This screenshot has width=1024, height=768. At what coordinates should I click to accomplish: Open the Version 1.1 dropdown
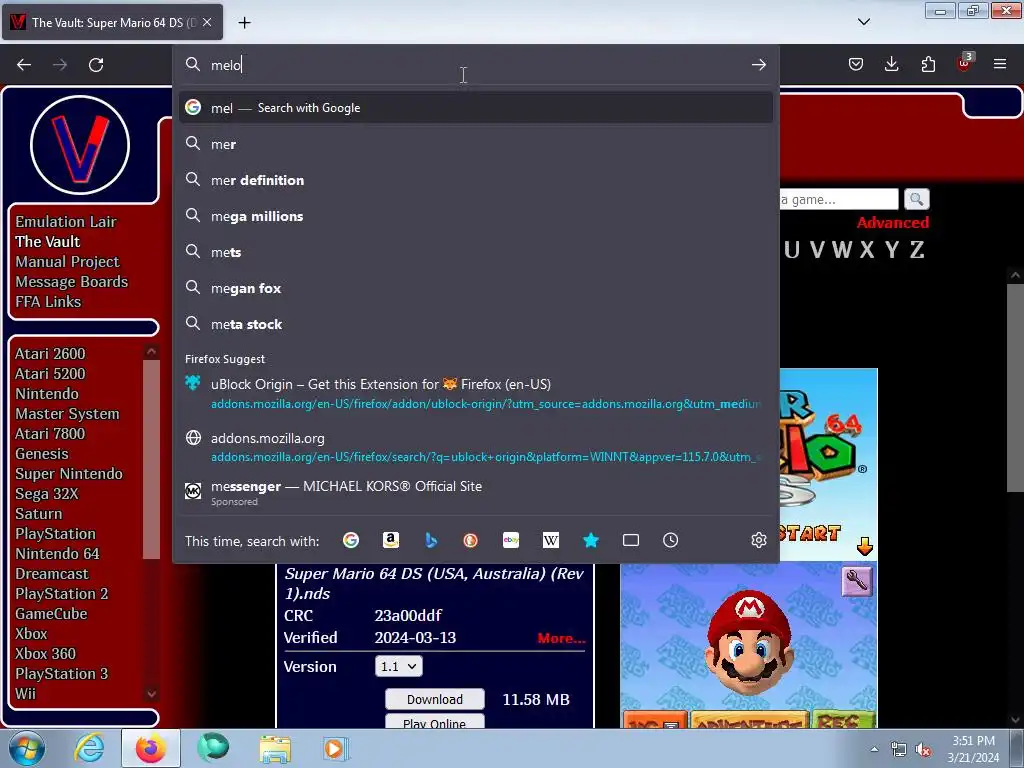pyautogui.click(x=398, y=666)
